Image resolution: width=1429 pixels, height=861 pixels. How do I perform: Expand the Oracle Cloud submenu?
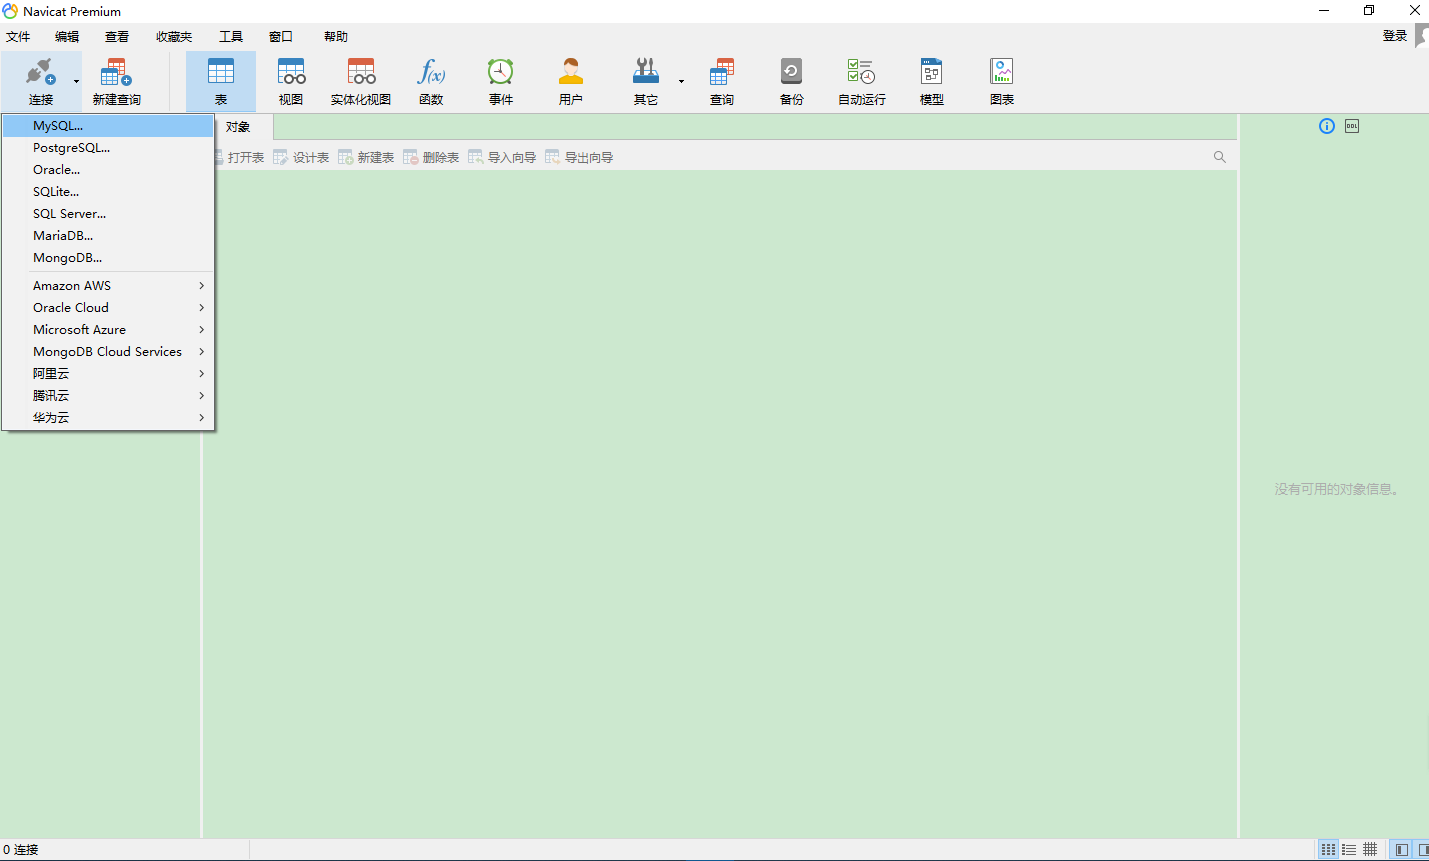(x=108, y=308)
